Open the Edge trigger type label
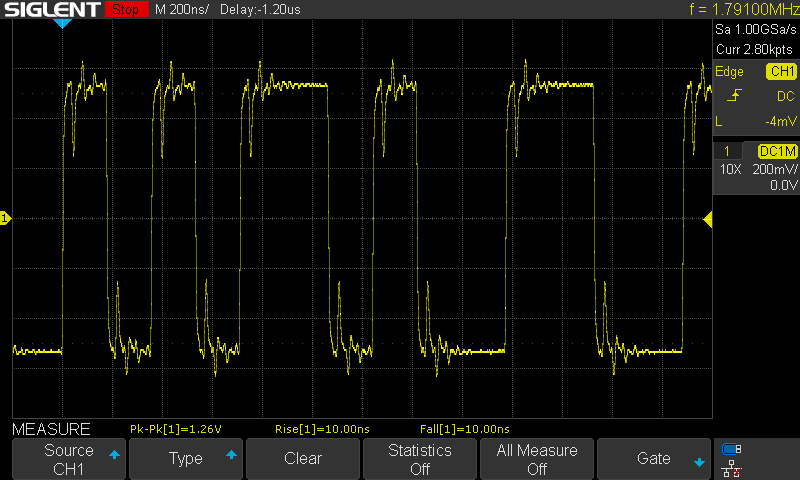 point(729,72)
